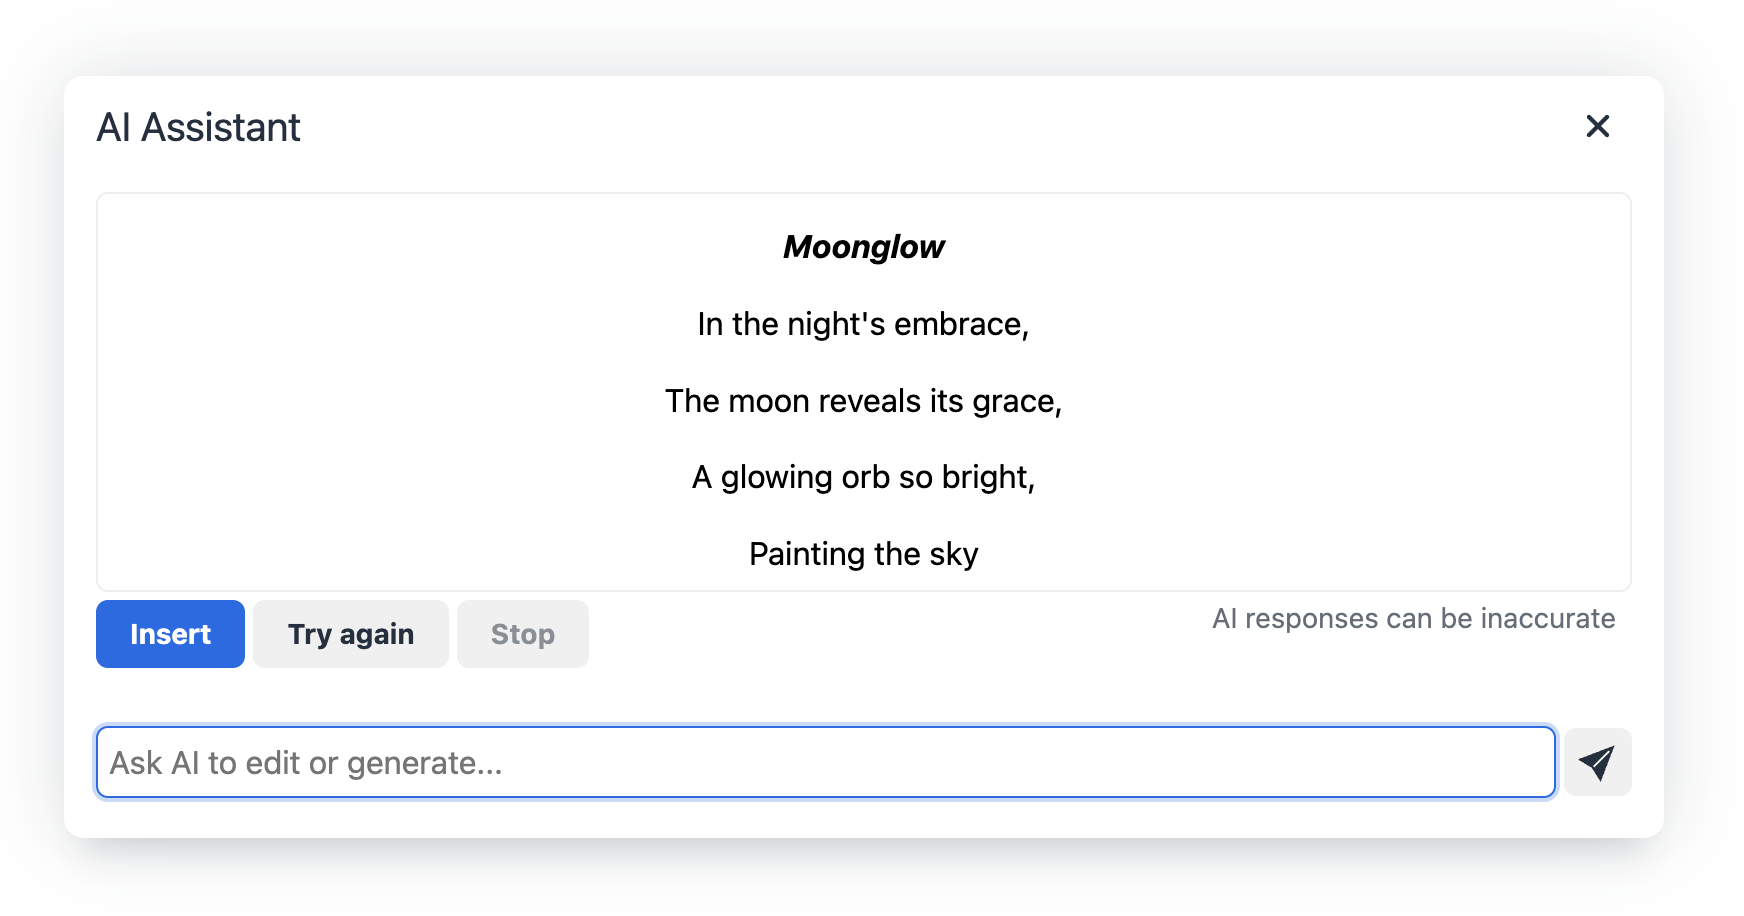Click the line "A glowing orb so bright,"
The width and height of the screenshot is (1744, 916).
pyautogui.click(x=863, y=477)
